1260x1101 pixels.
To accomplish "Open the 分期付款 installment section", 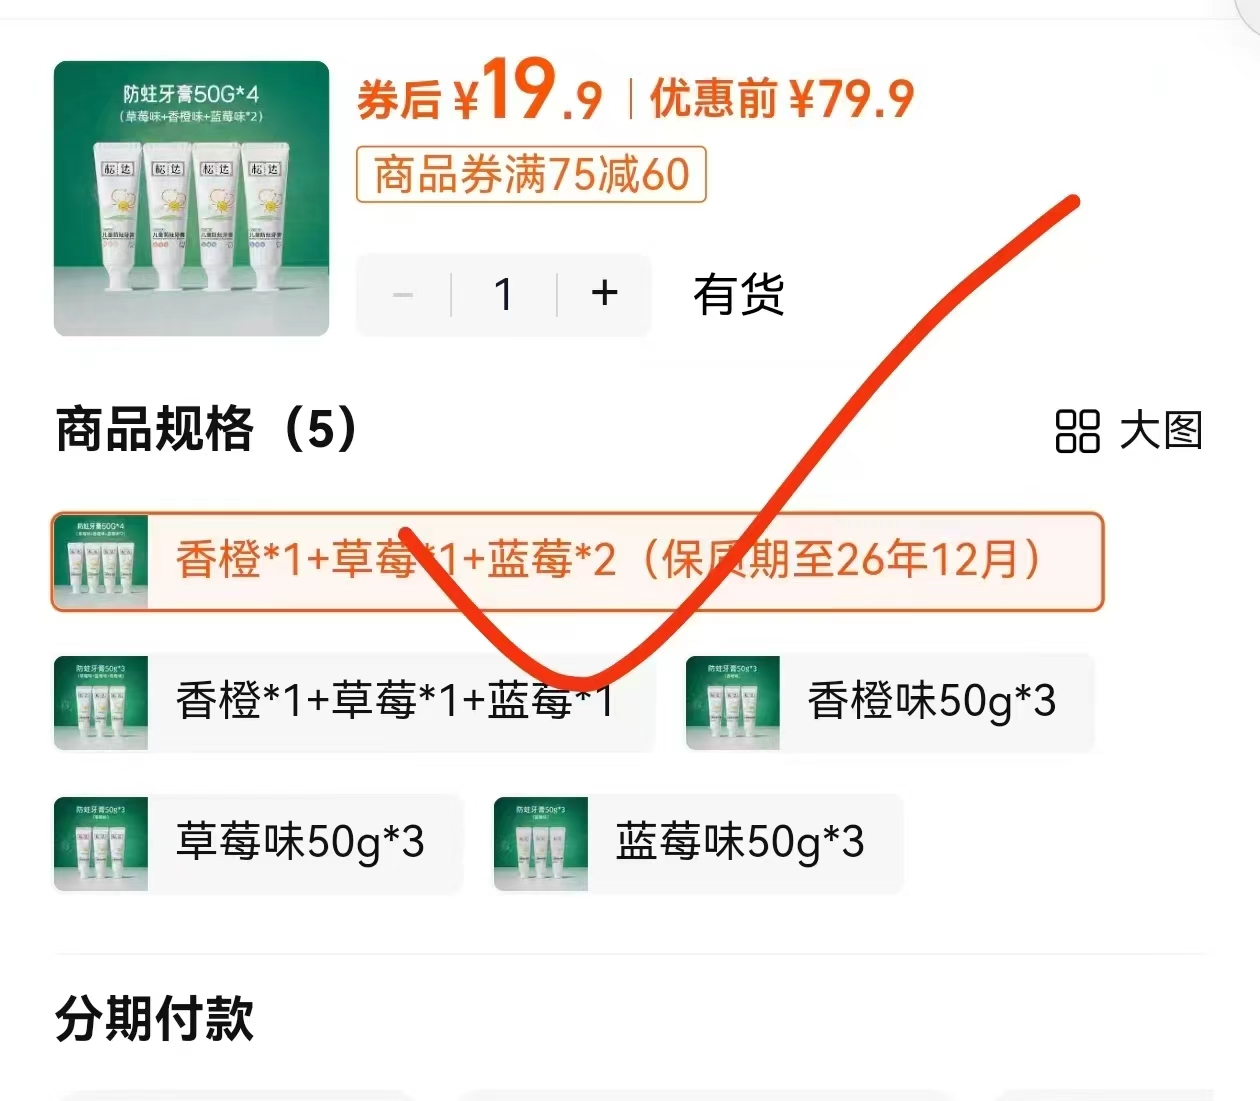I will click(x=155, y=1019).
